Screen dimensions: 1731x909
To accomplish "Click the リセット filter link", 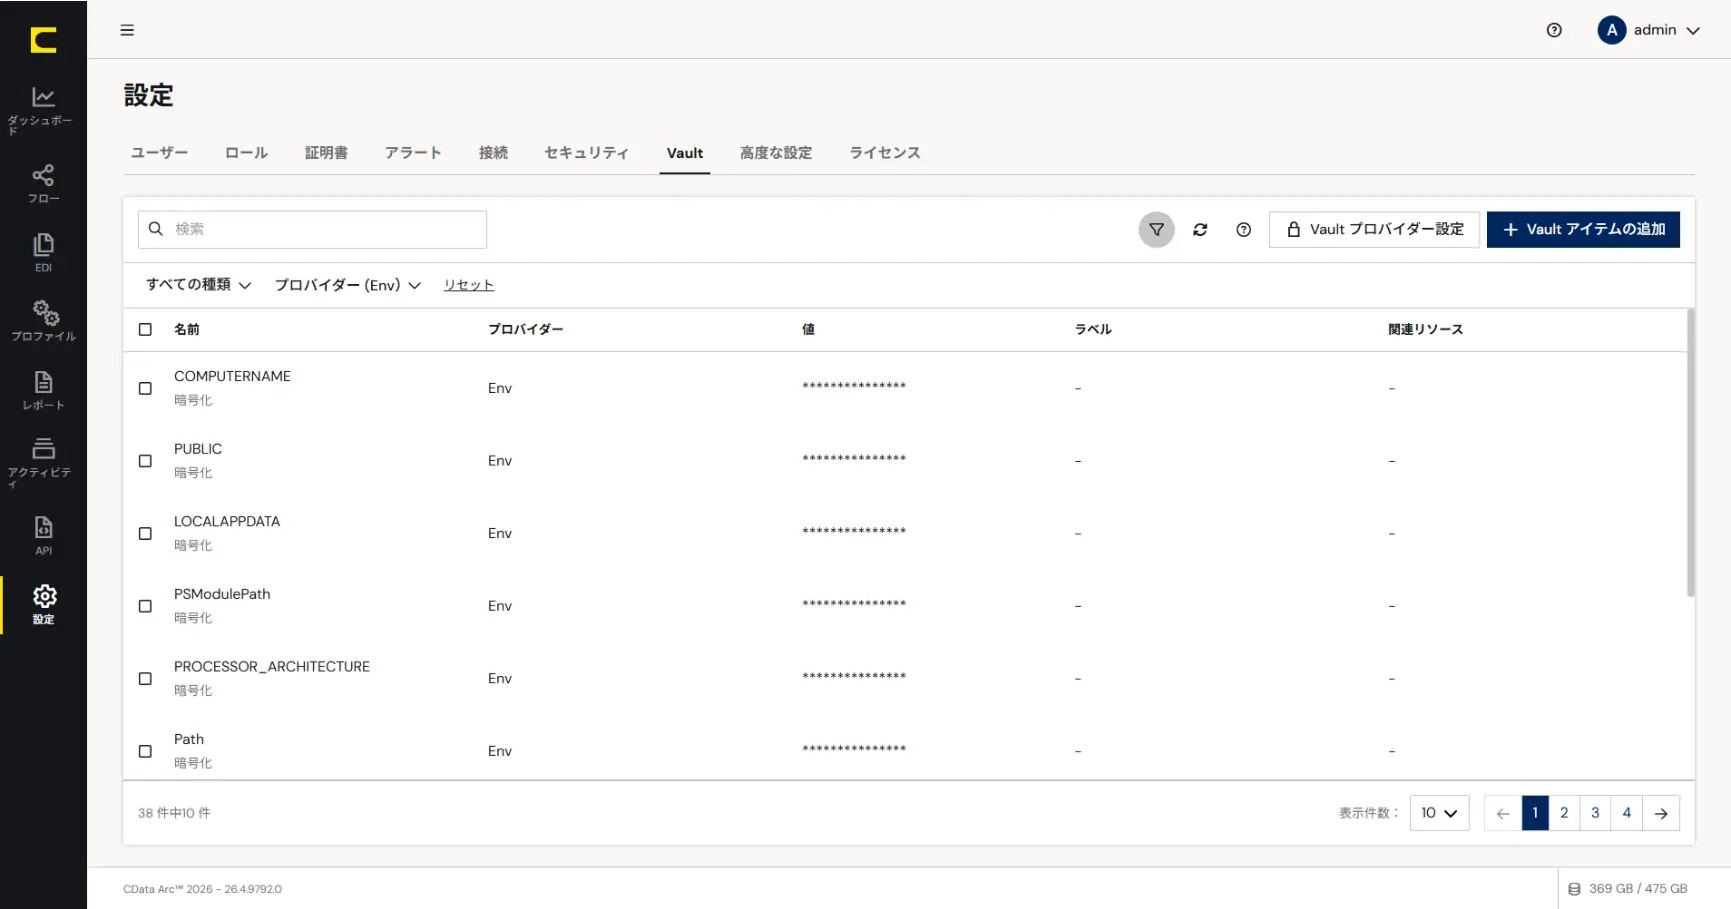I will click(469, 285).
